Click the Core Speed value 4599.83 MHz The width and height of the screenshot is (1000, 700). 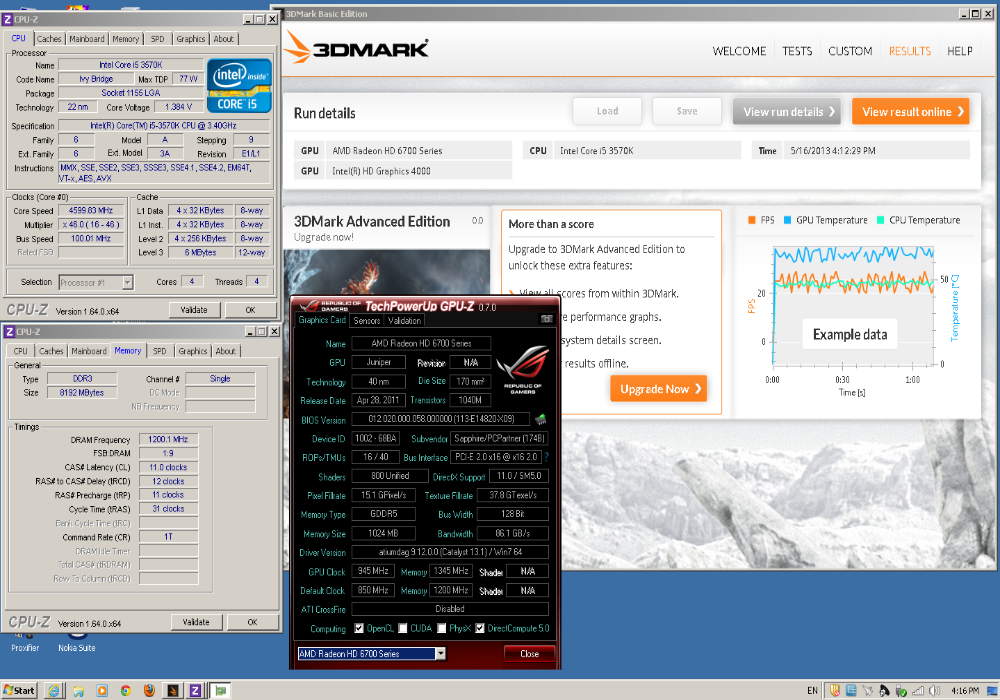(91, 210)
